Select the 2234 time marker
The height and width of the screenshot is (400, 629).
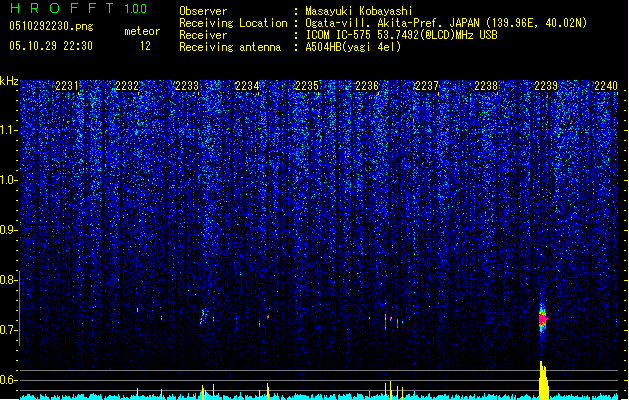pos(247,86)
